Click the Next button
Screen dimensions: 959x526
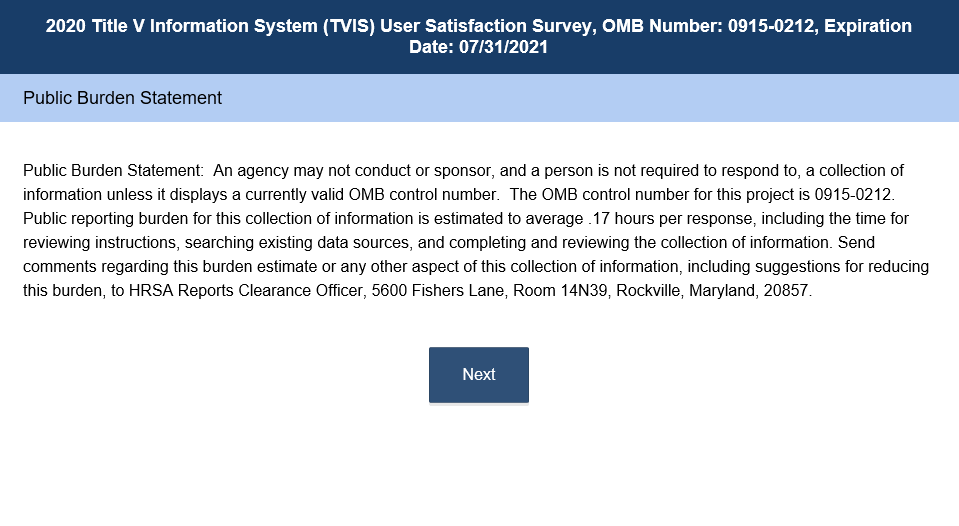click(478, 375)
